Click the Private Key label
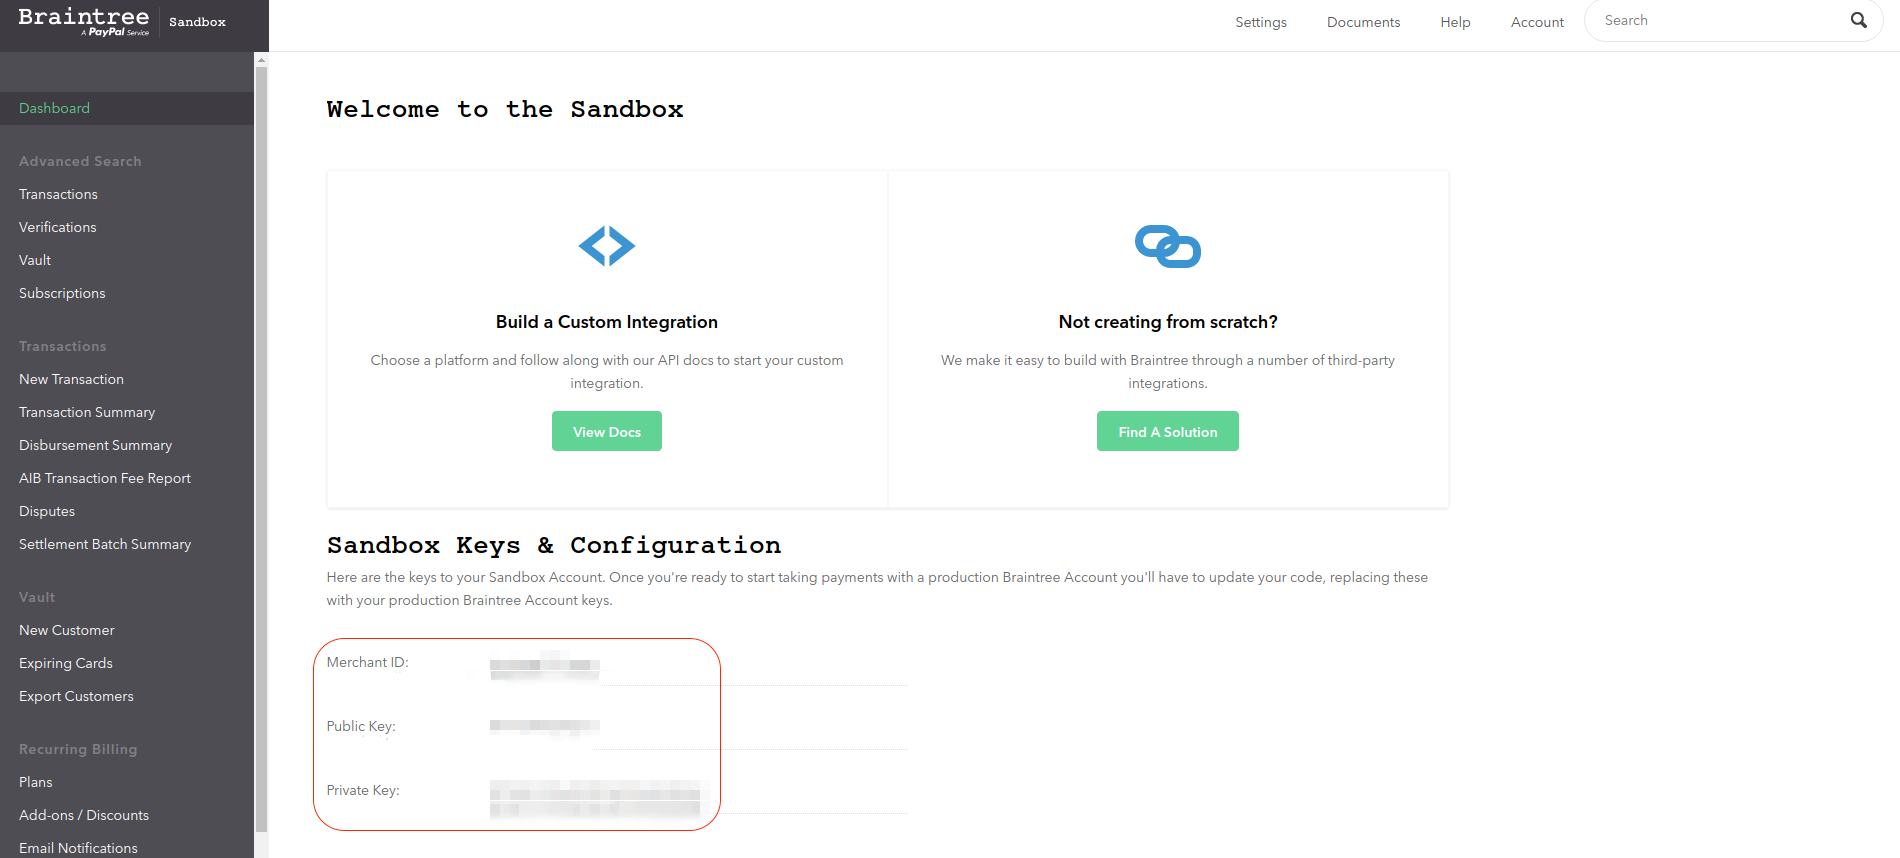The height and width of the screenshot is (858, 1900). coord(363,790)
